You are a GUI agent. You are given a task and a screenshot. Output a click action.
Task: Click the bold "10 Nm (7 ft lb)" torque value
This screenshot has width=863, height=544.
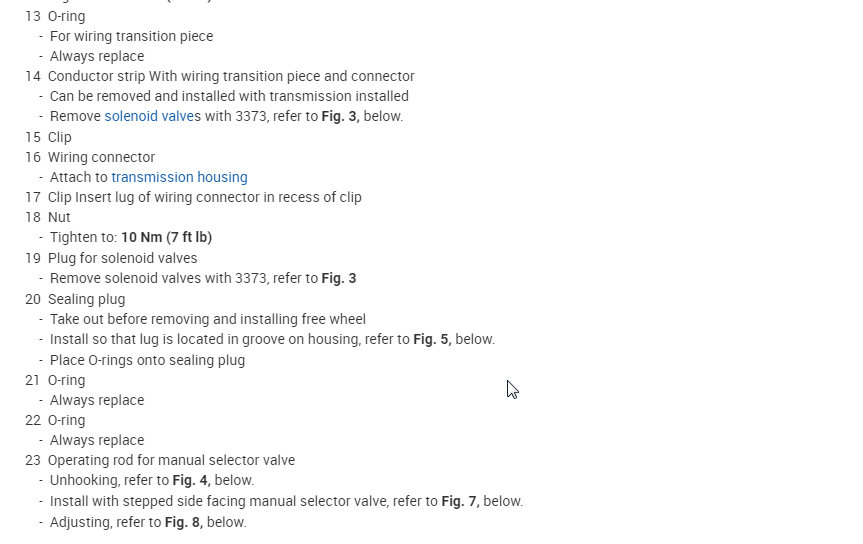(166, 237)
